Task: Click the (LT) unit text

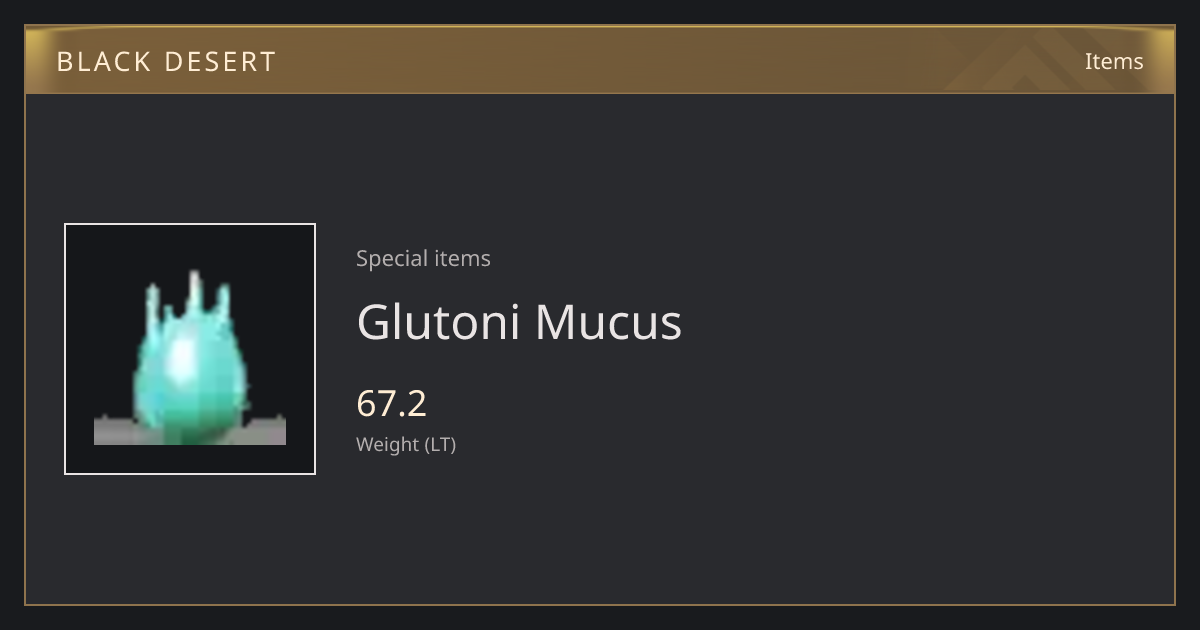Action: (441, 444)
